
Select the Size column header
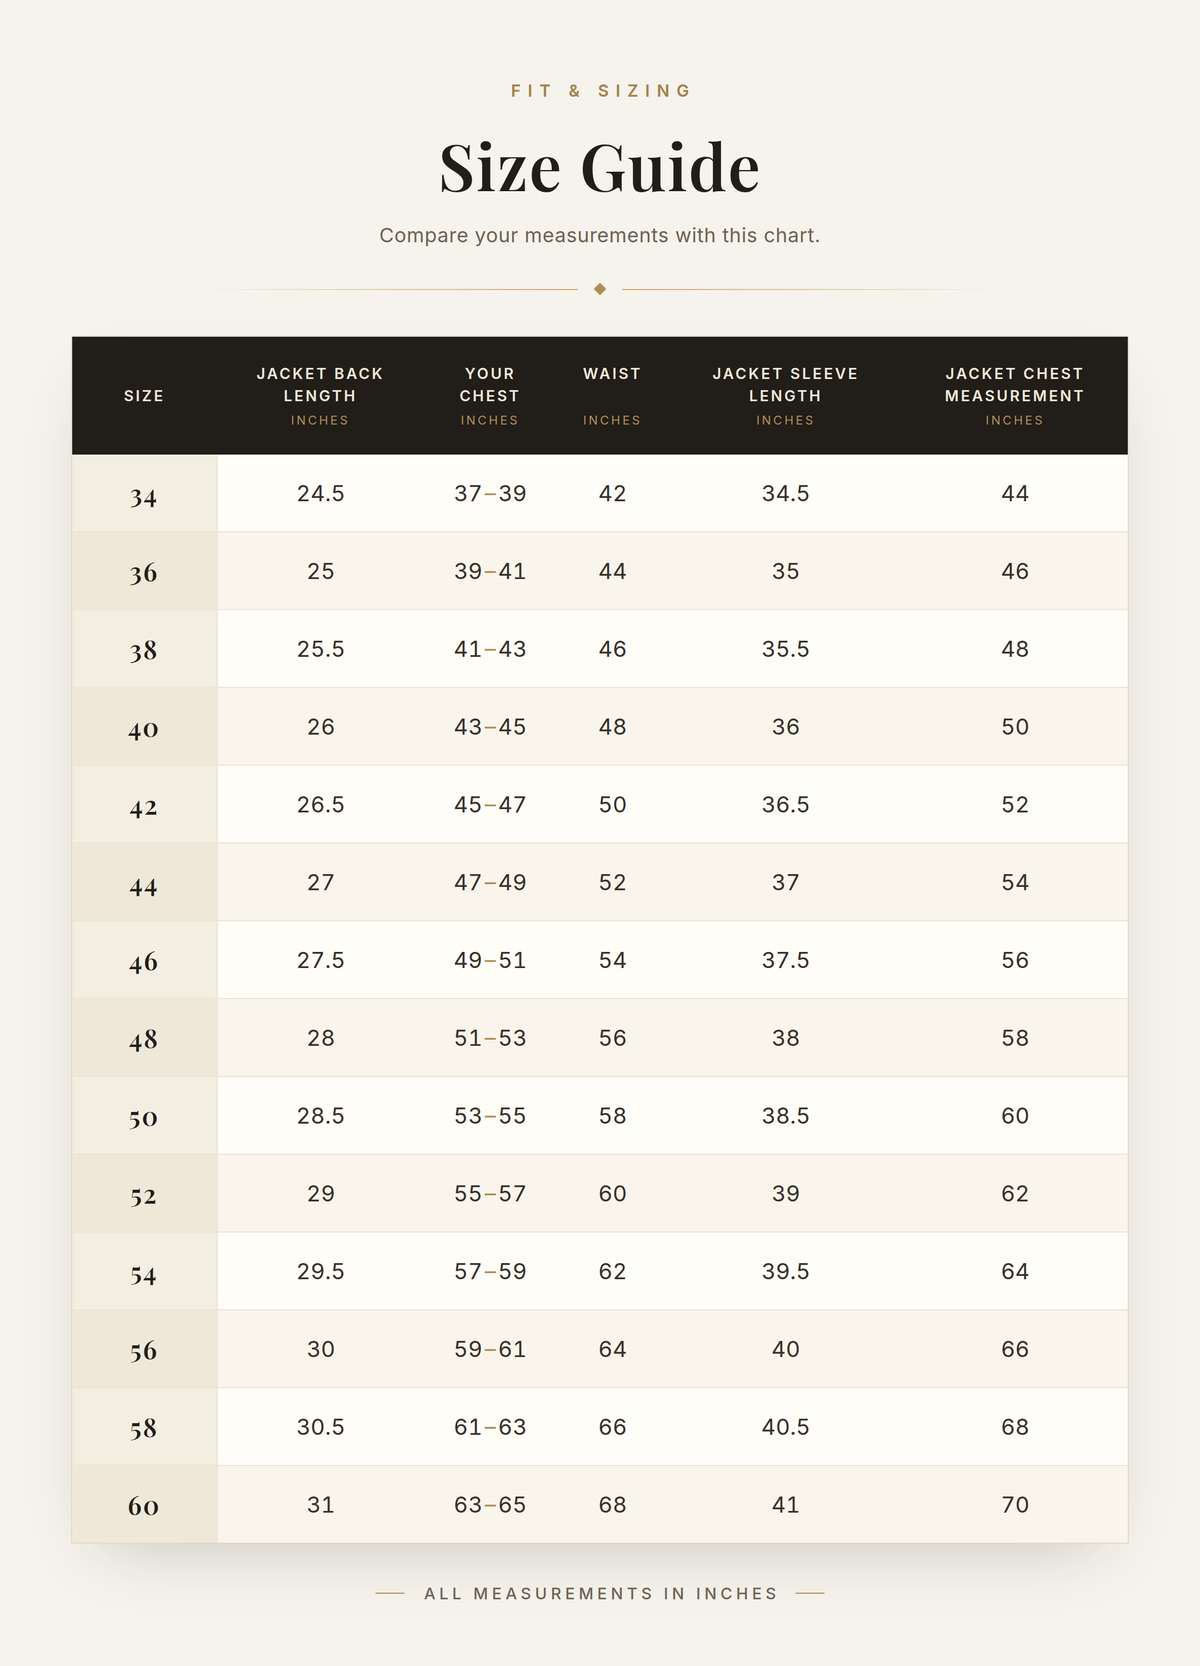point(144,396)
